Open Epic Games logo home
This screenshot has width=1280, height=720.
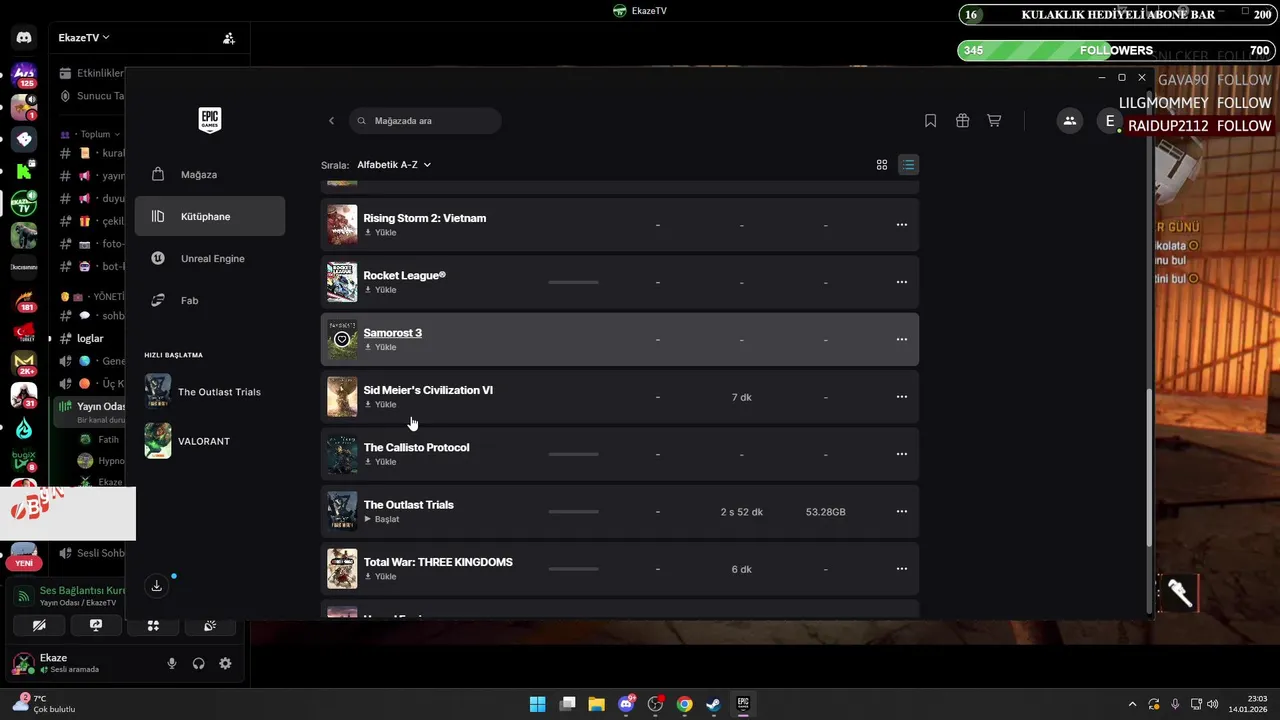(209, 120)
